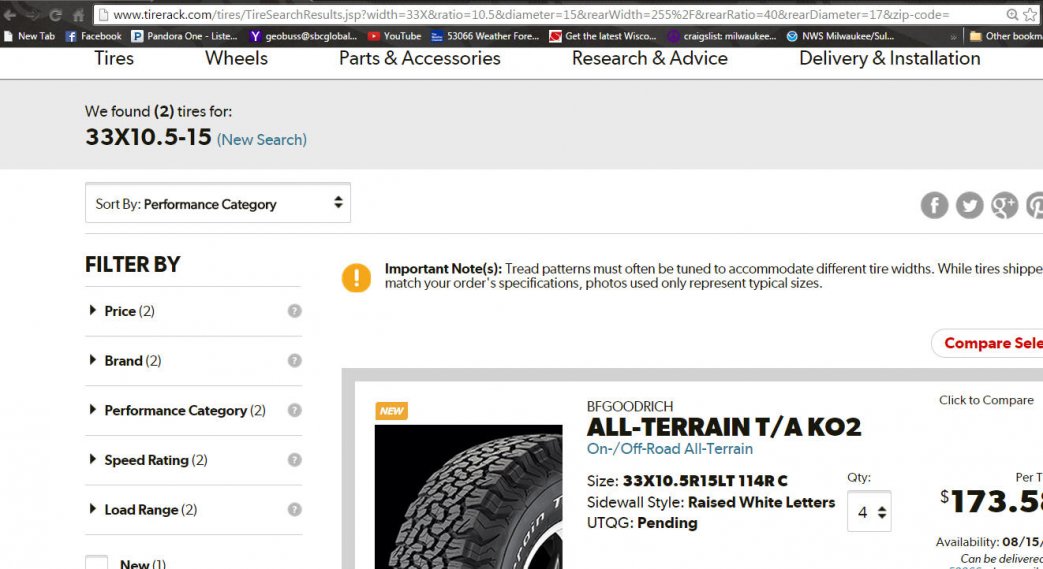This screenshot has width=1043, height=569.
Task: Click the New Search link
Action: 262,140
